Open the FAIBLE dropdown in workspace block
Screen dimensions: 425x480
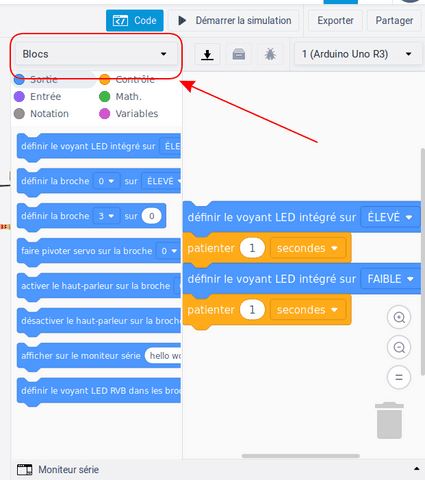[390, 279]
